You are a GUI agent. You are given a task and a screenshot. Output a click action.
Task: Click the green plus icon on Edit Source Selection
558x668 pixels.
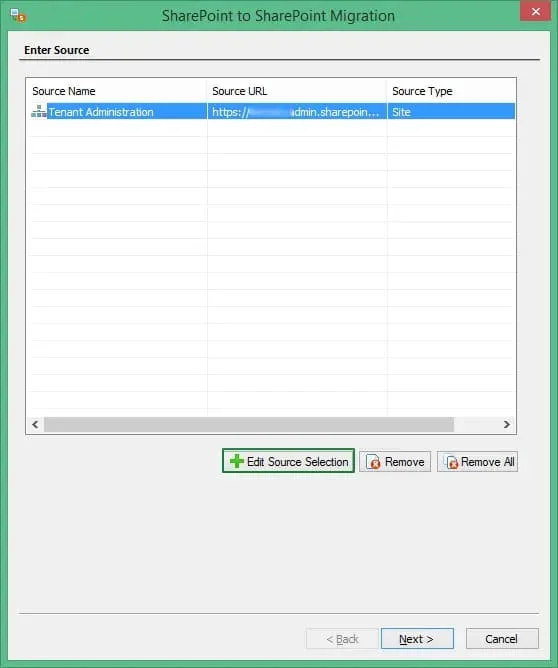237,461
